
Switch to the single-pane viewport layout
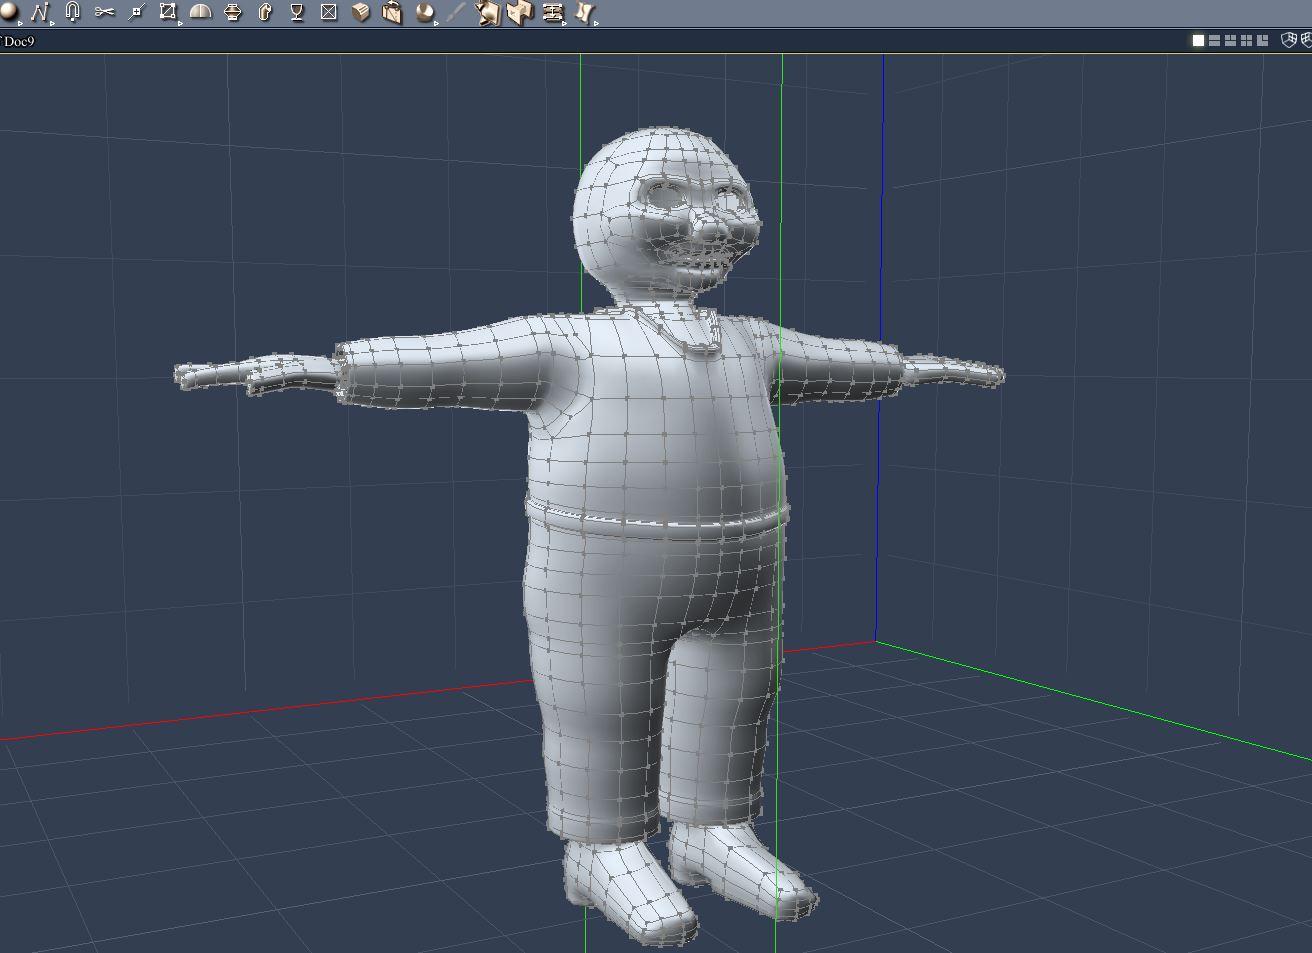coord(1198,41)
